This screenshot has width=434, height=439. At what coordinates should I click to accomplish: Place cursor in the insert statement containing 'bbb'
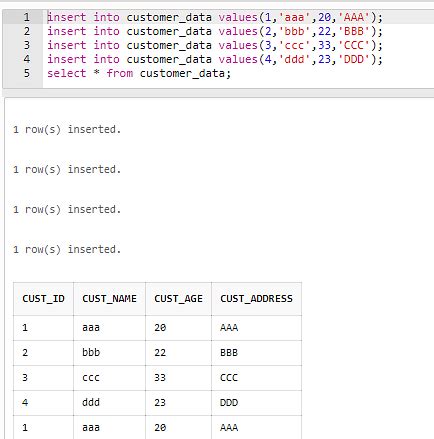[215, 31]
